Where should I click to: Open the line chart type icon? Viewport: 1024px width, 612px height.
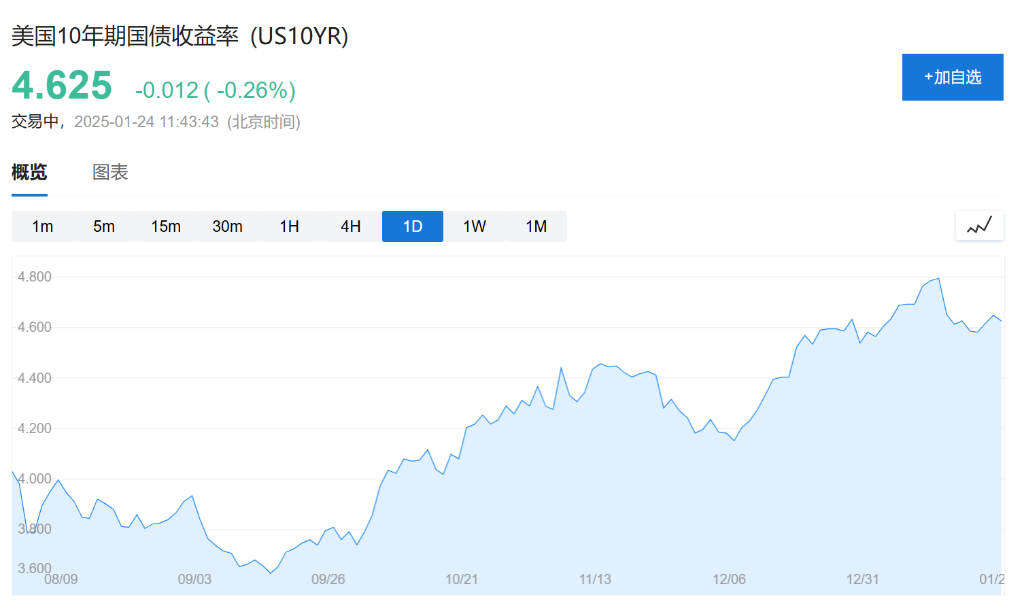pos(979,226)
